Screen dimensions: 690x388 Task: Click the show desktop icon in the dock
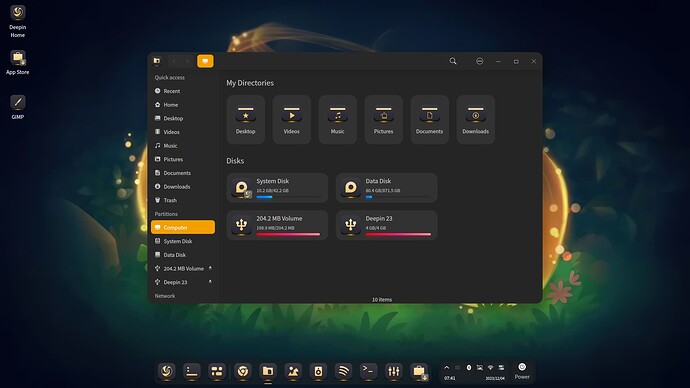[192, 372]
